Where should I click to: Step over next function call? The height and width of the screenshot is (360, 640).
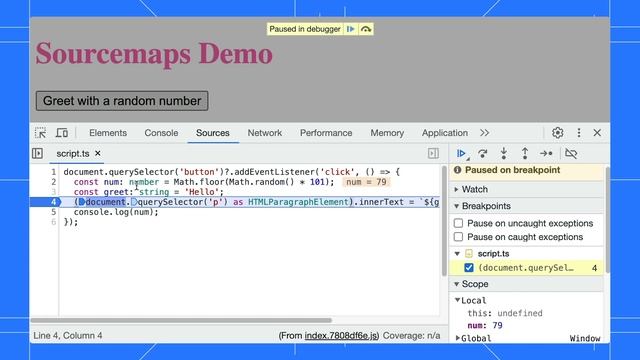point(482,153)
